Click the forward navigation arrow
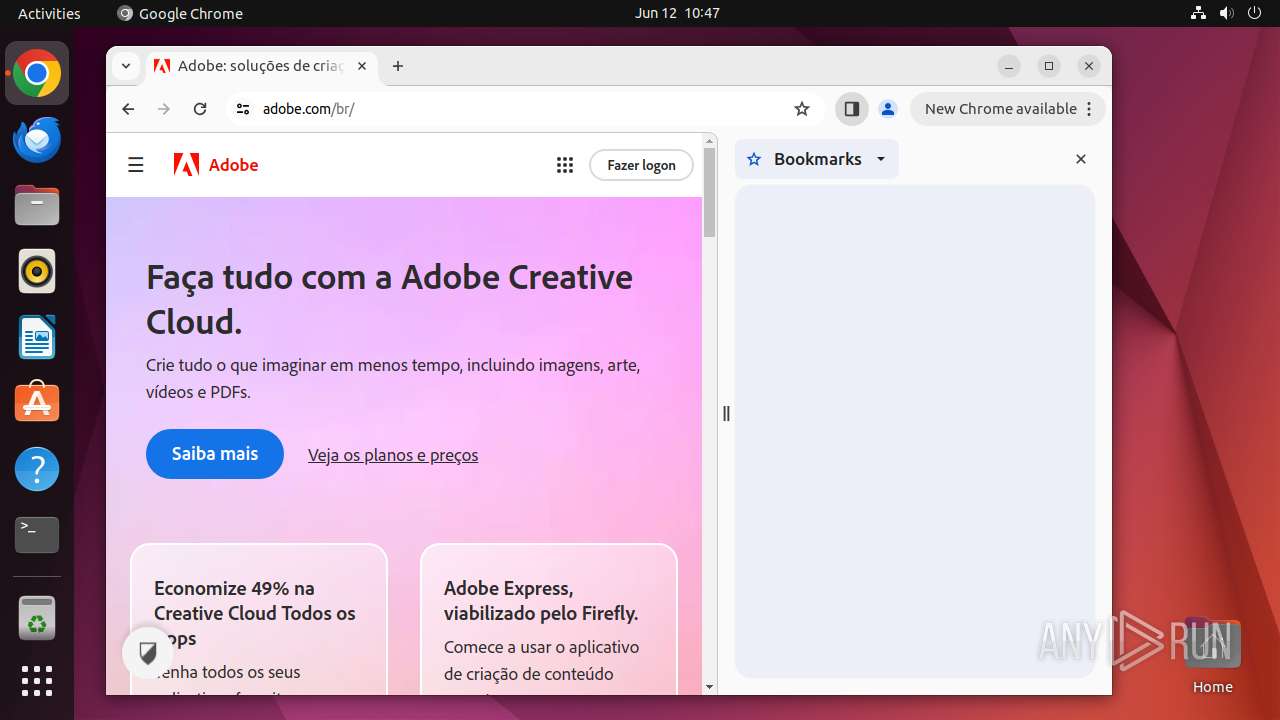Viewport: 1280px width, 720px height. 164,109
